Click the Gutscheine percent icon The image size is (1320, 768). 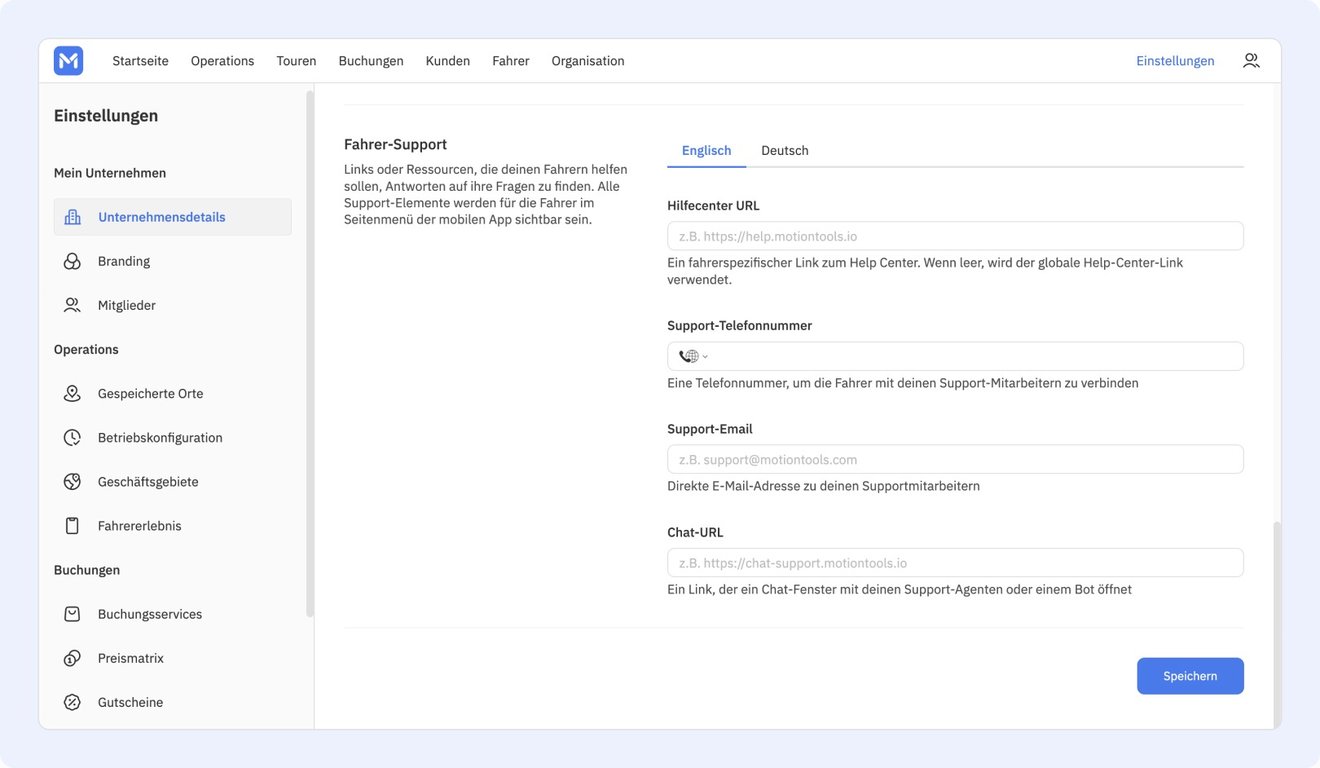(x=72, y=702)
